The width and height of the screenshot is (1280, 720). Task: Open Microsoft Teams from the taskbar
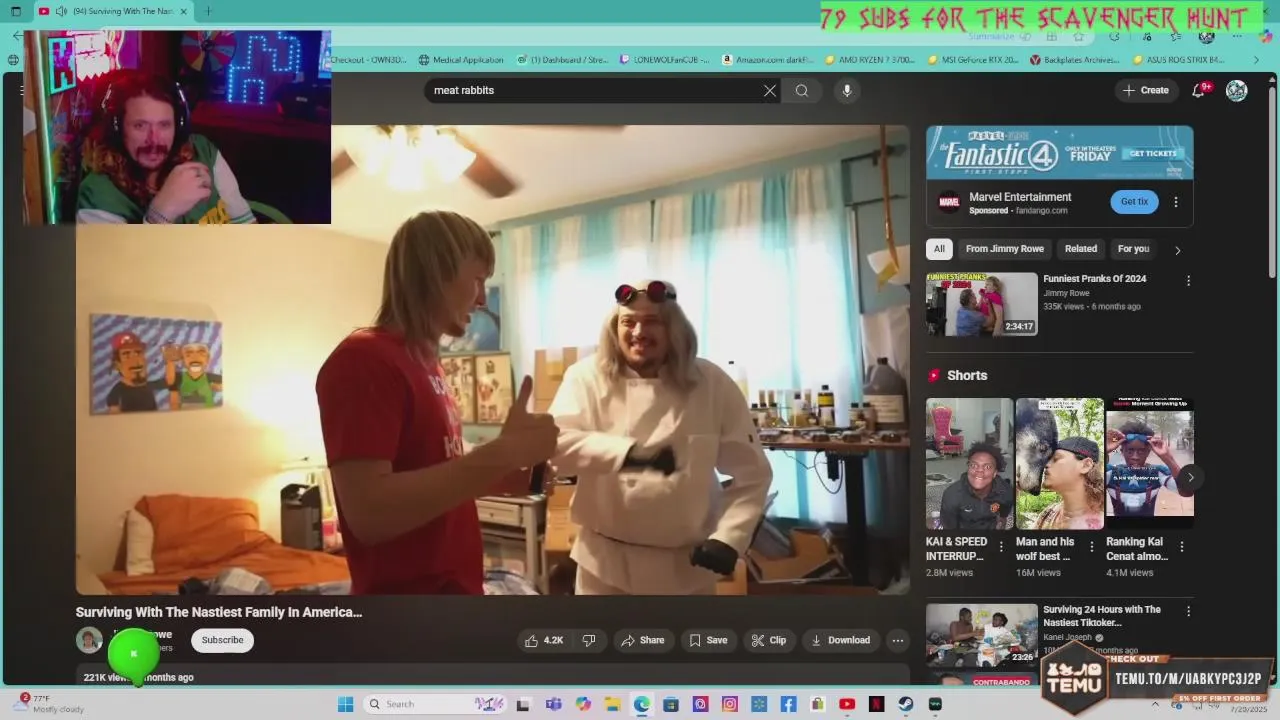pyautogui.click(x=553, y=704)
